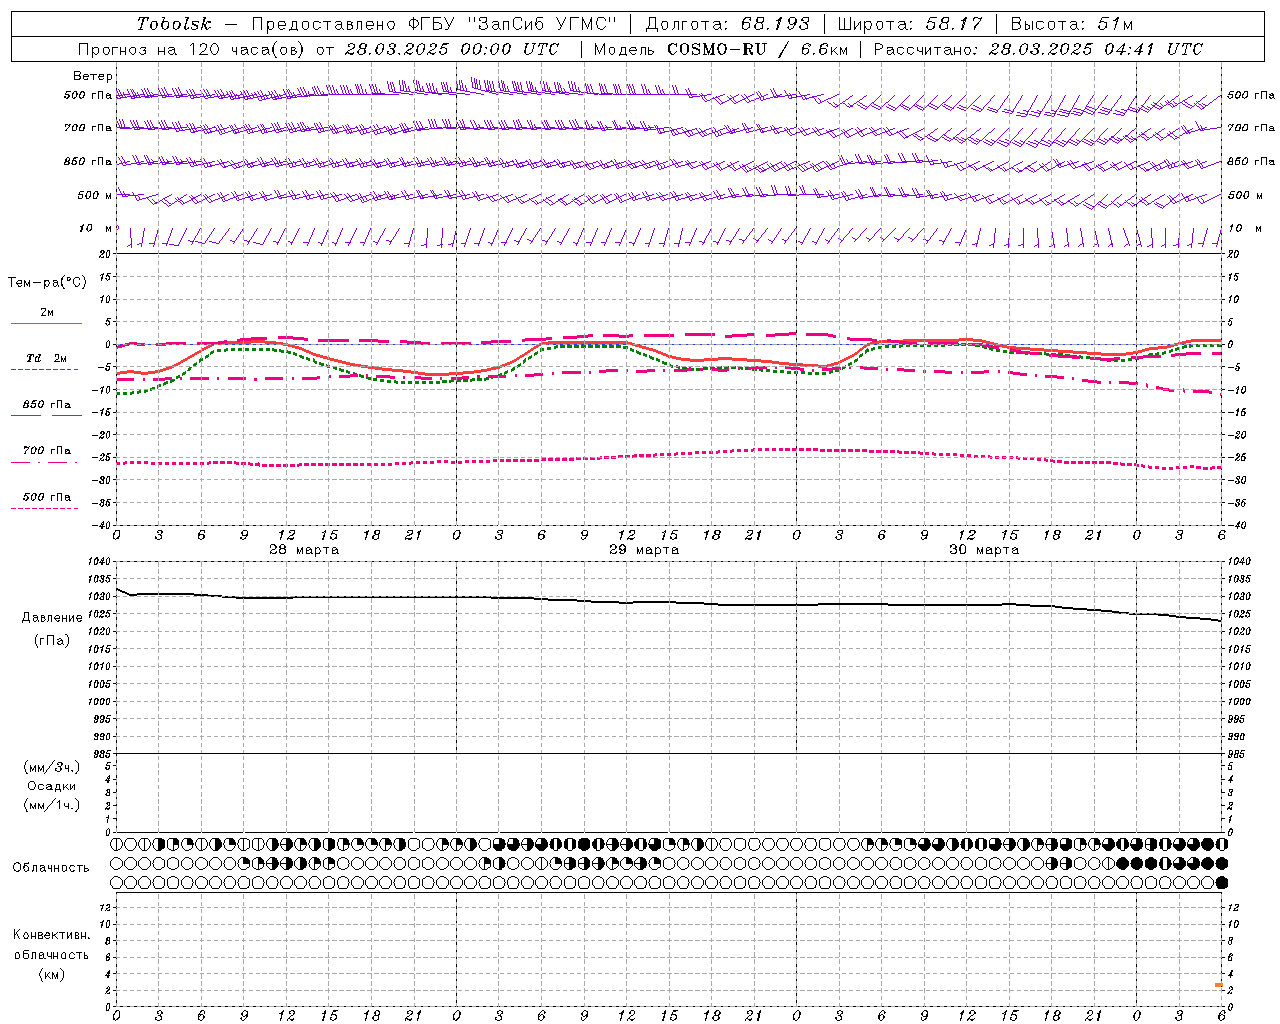Click the "Облачность" cloudiness label
The image size is (1280, 1024).
point(51,868)
